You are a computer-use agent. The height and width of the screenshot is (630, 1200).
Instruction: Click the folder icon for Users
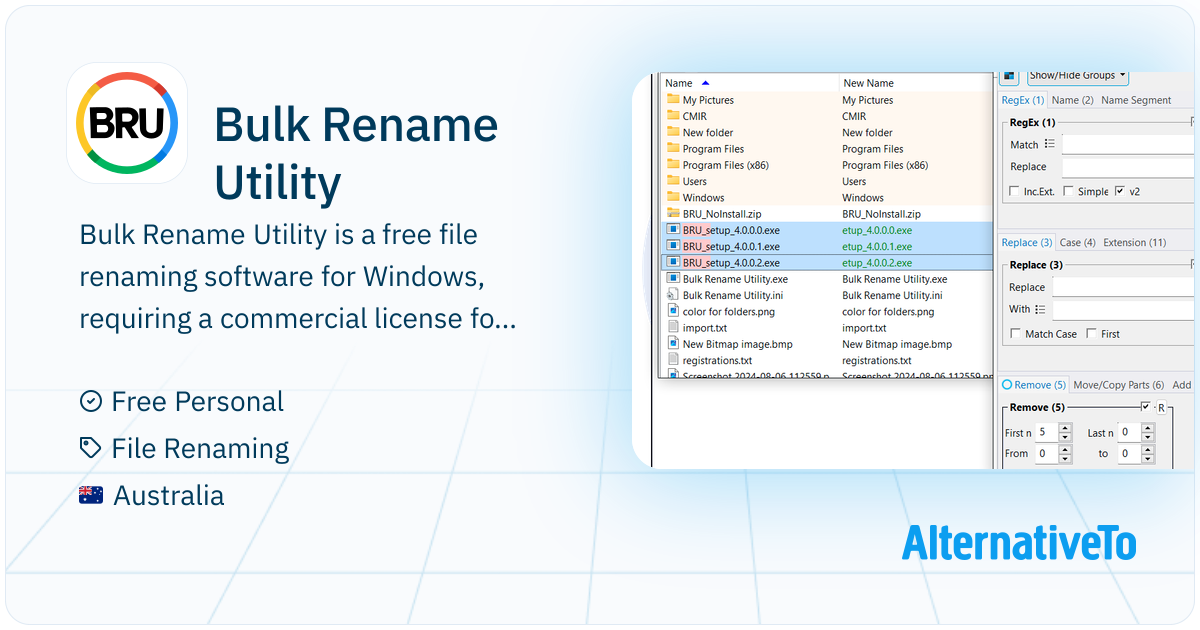click(x=673, y=181)
